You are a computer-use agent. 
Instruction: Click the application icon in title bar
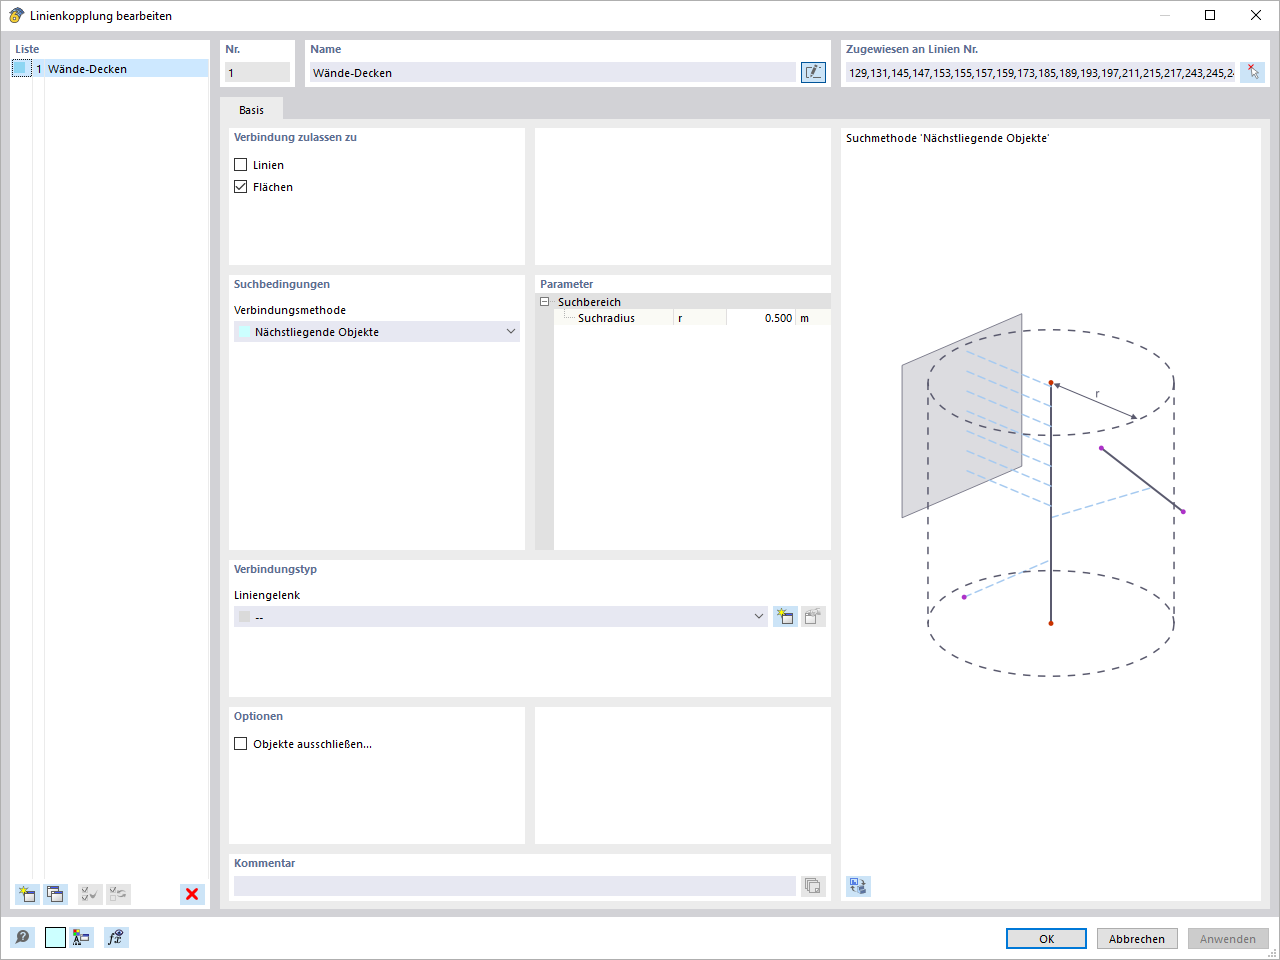[x=16, y=15]
